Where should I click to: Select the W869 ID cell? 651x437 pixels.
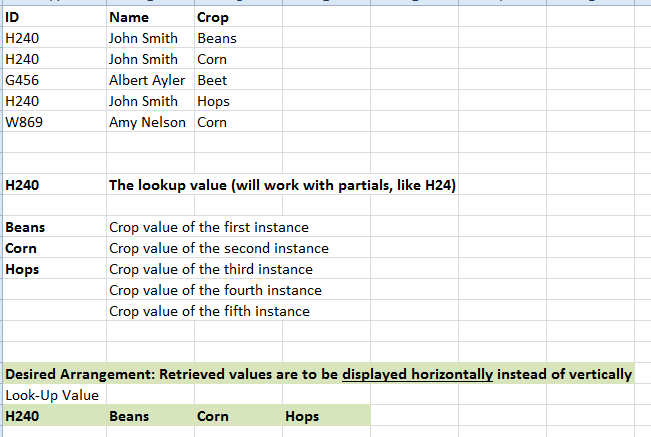[x=54, y=122]
